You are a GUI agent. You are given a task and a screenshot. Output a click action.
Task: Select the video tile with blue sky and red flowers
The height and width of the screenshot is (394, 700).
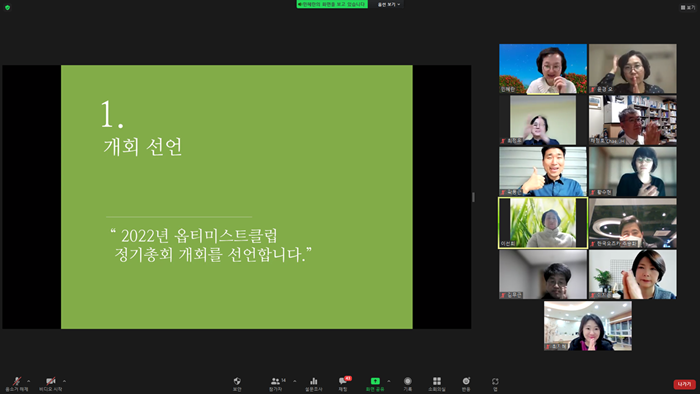click(x=543, y=69)
